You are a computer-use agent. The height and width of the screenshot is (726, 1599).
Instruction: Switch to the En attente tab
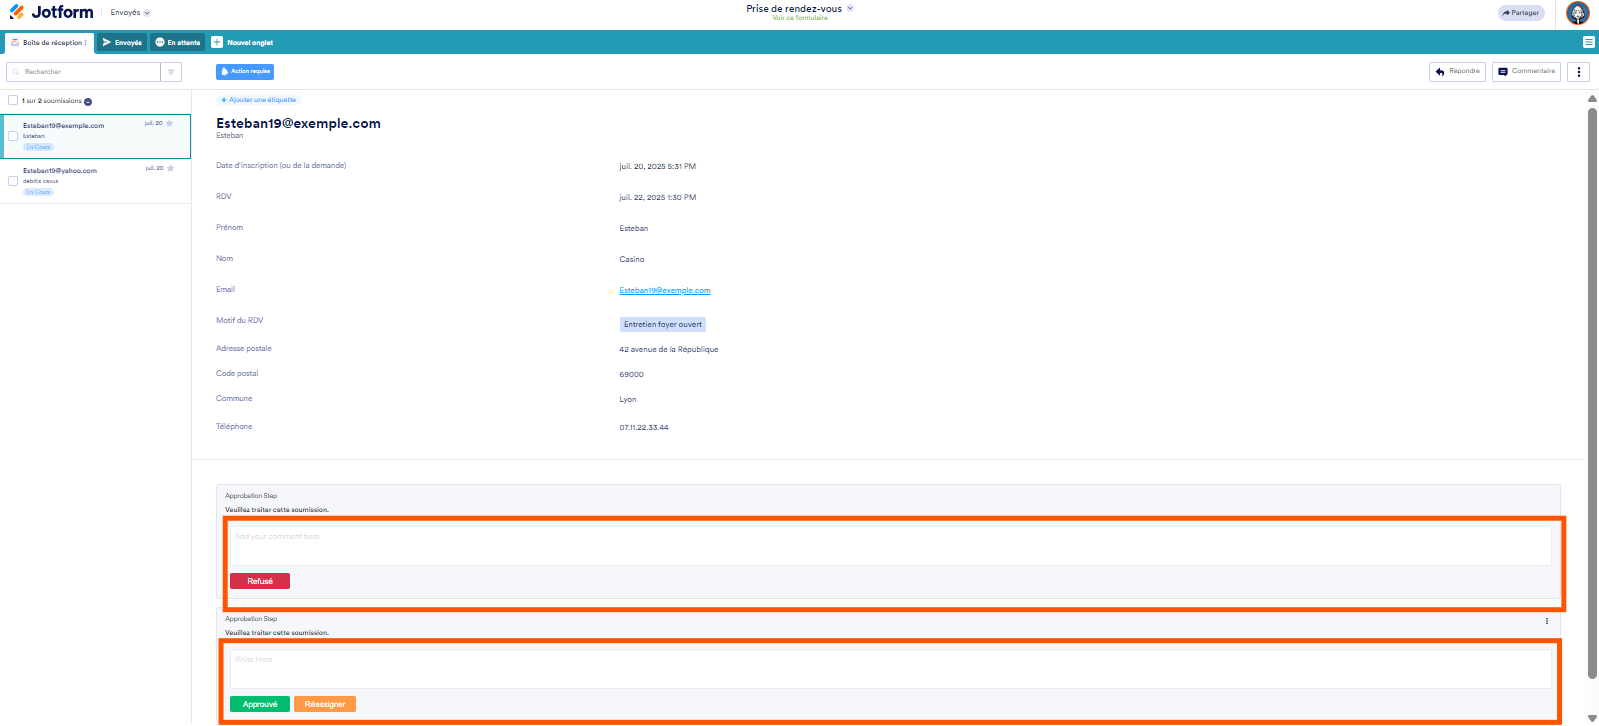pos(178,42)
